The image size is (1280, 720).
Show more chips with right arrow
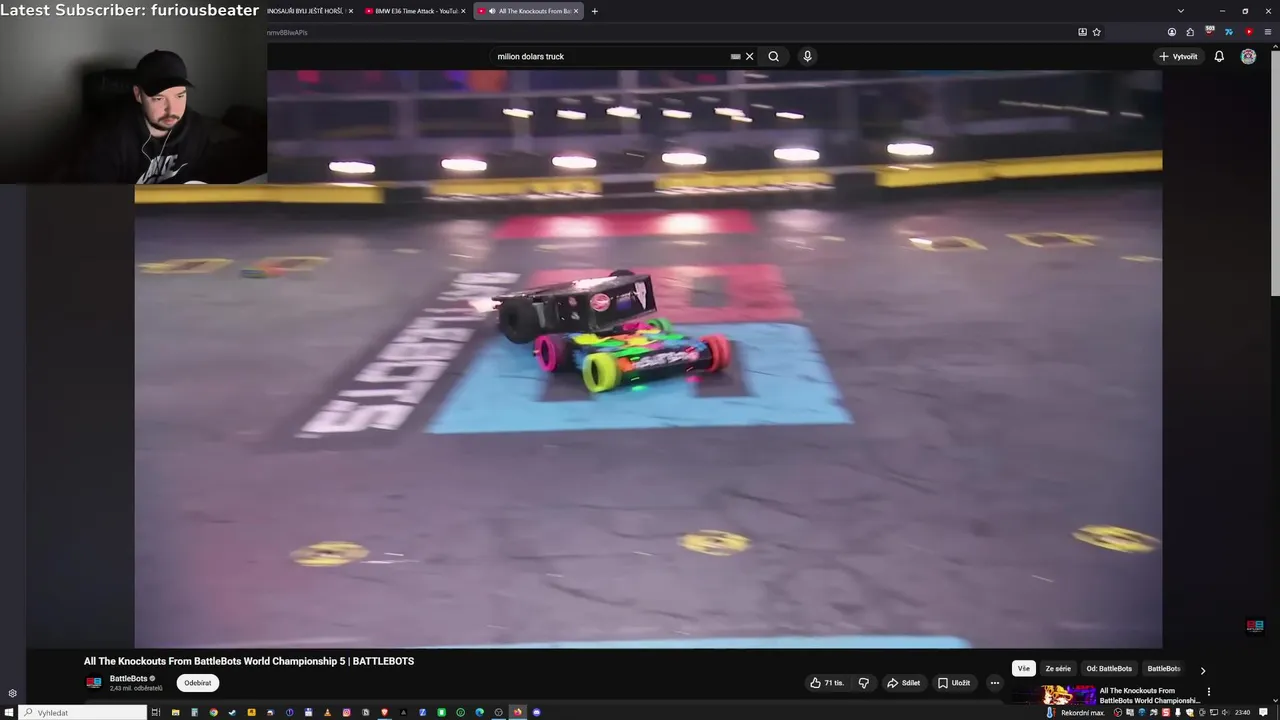coord(1203,671)
